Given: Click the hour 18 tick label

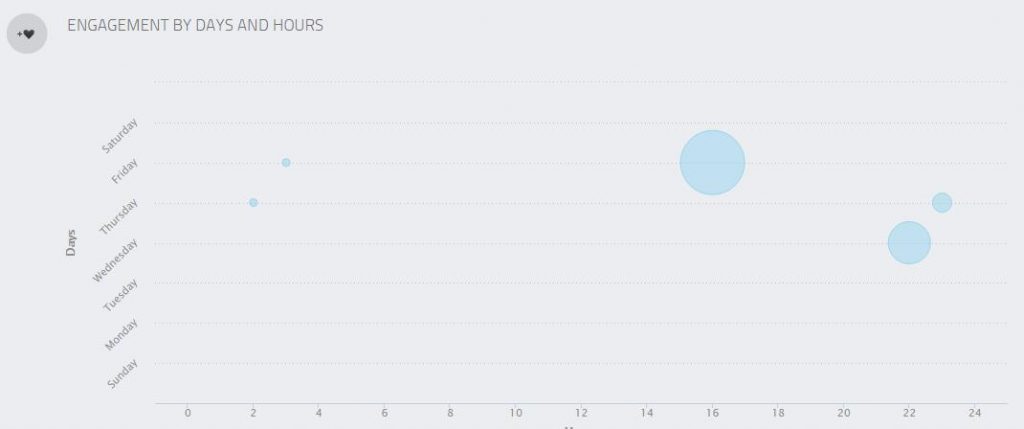Looking at the screenshot, I should pos(778,413).
